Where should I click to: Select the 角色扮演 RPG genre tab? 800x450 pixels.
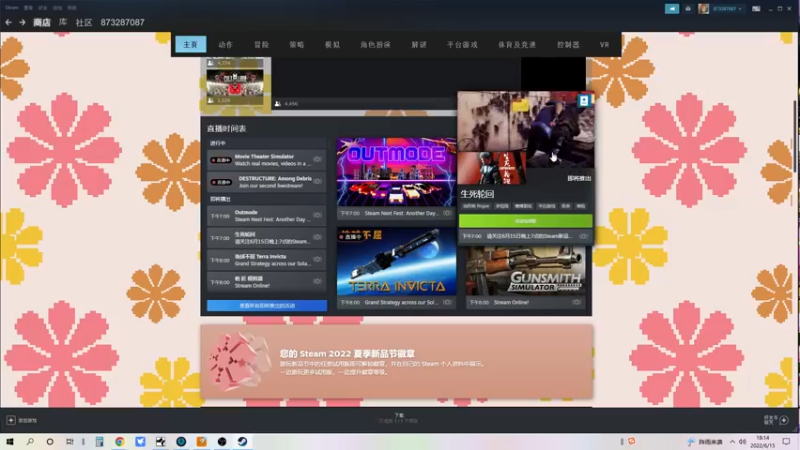pos(376,44)
